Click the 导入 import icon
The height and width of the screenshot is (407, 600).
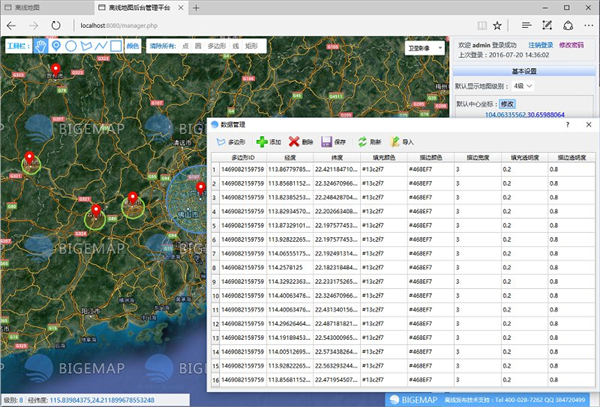click(396, 143)
